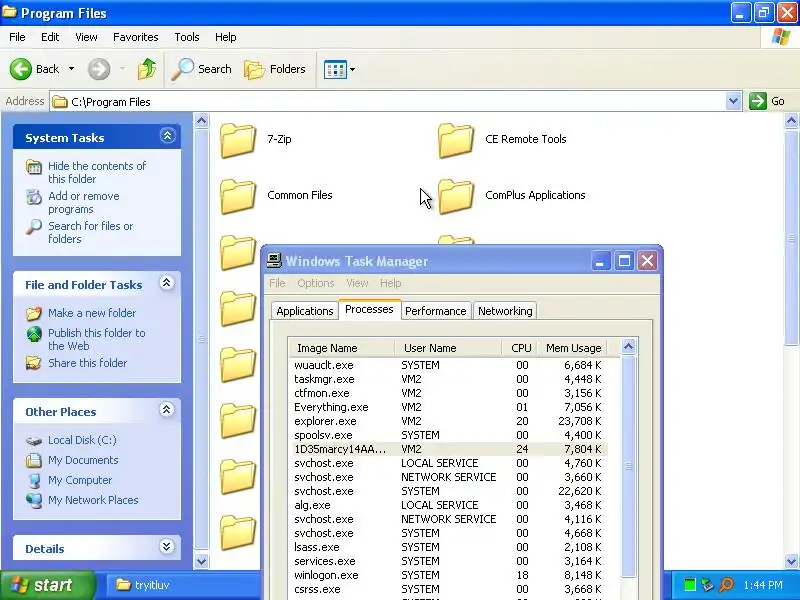Screen dimensions: 800x600
Task: Select the lsass.exe process row
Action: 448,547
